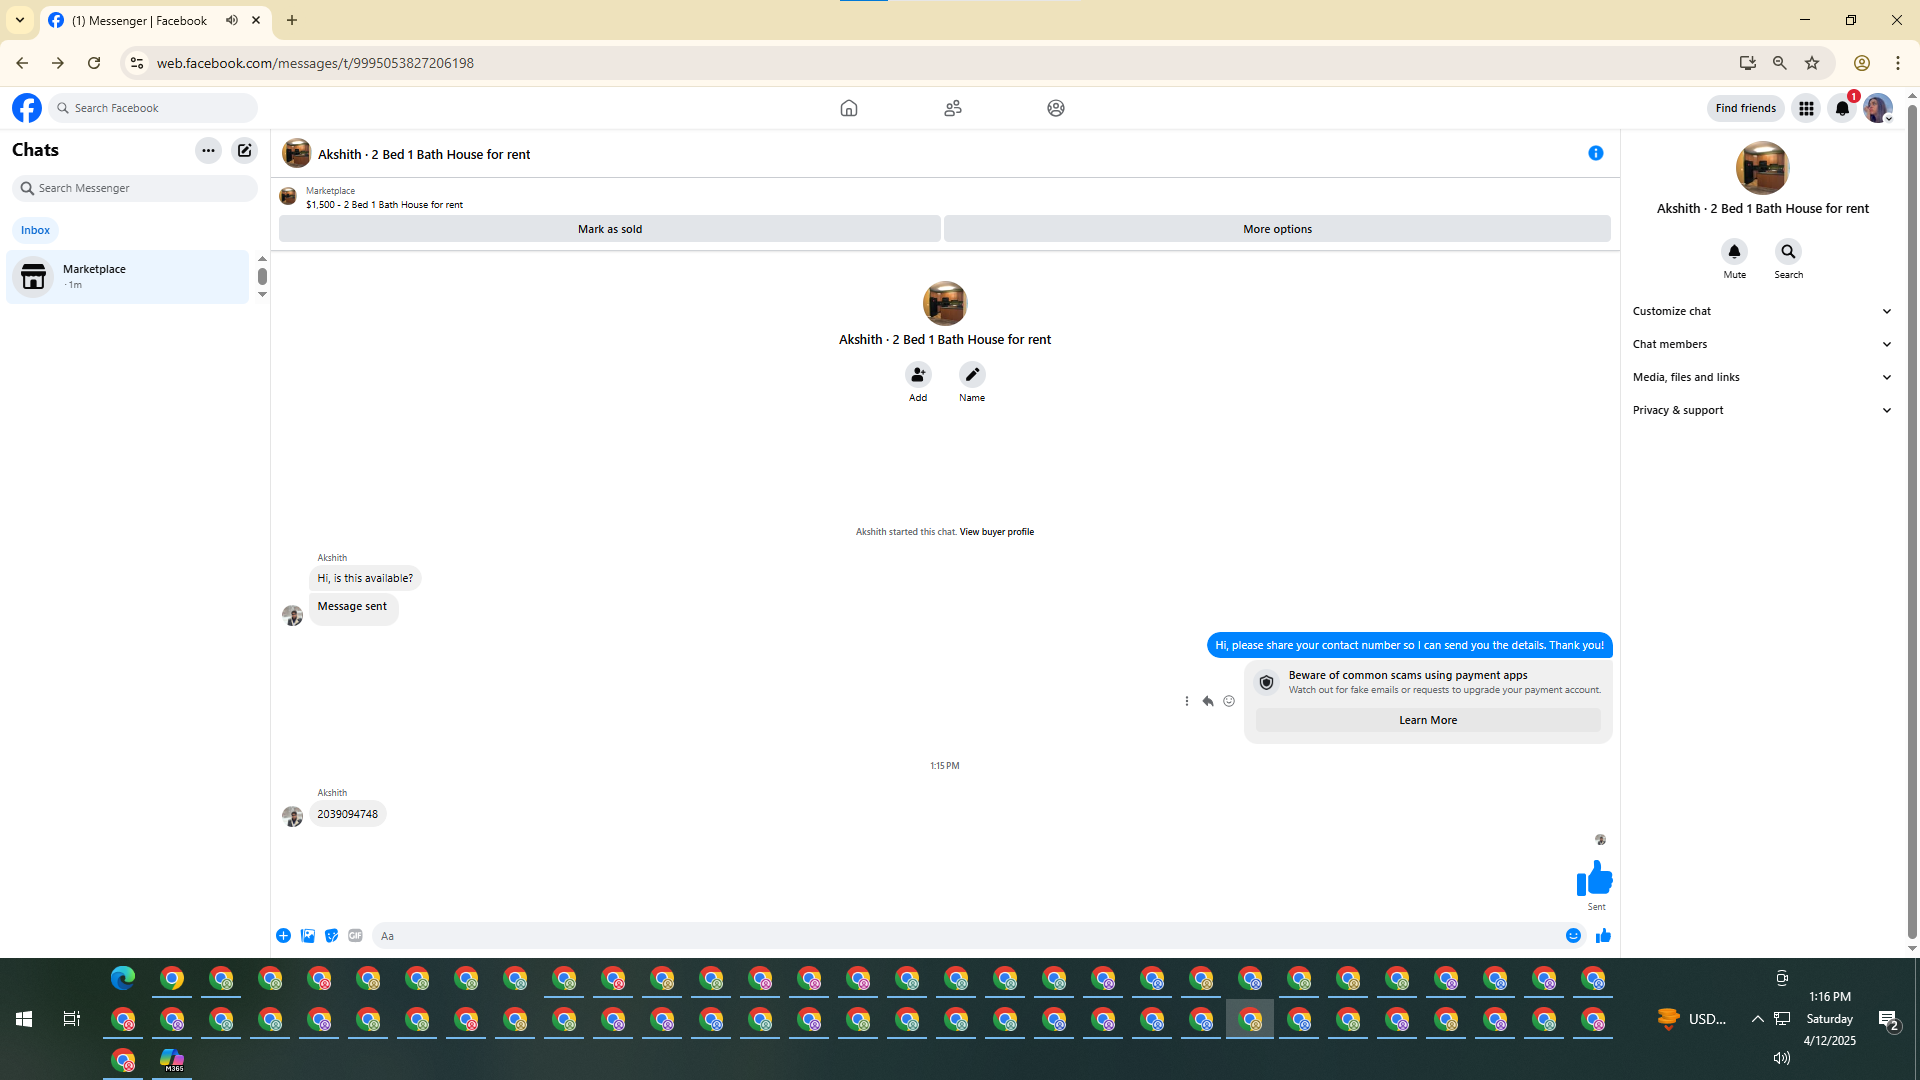Expand Chat members section
Screen dimensions: 1920x1080
[x=1763, y=345]
